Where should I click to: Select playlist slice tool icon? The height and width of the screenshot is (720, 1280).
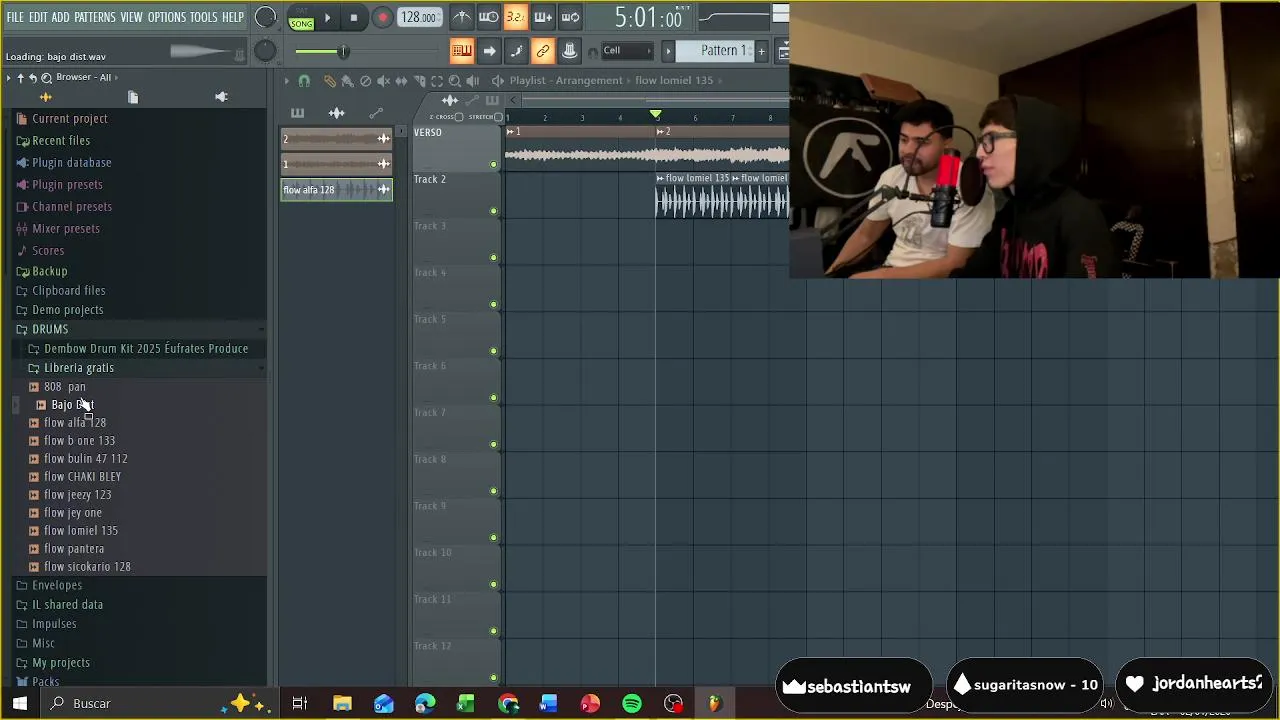(419, 80)
